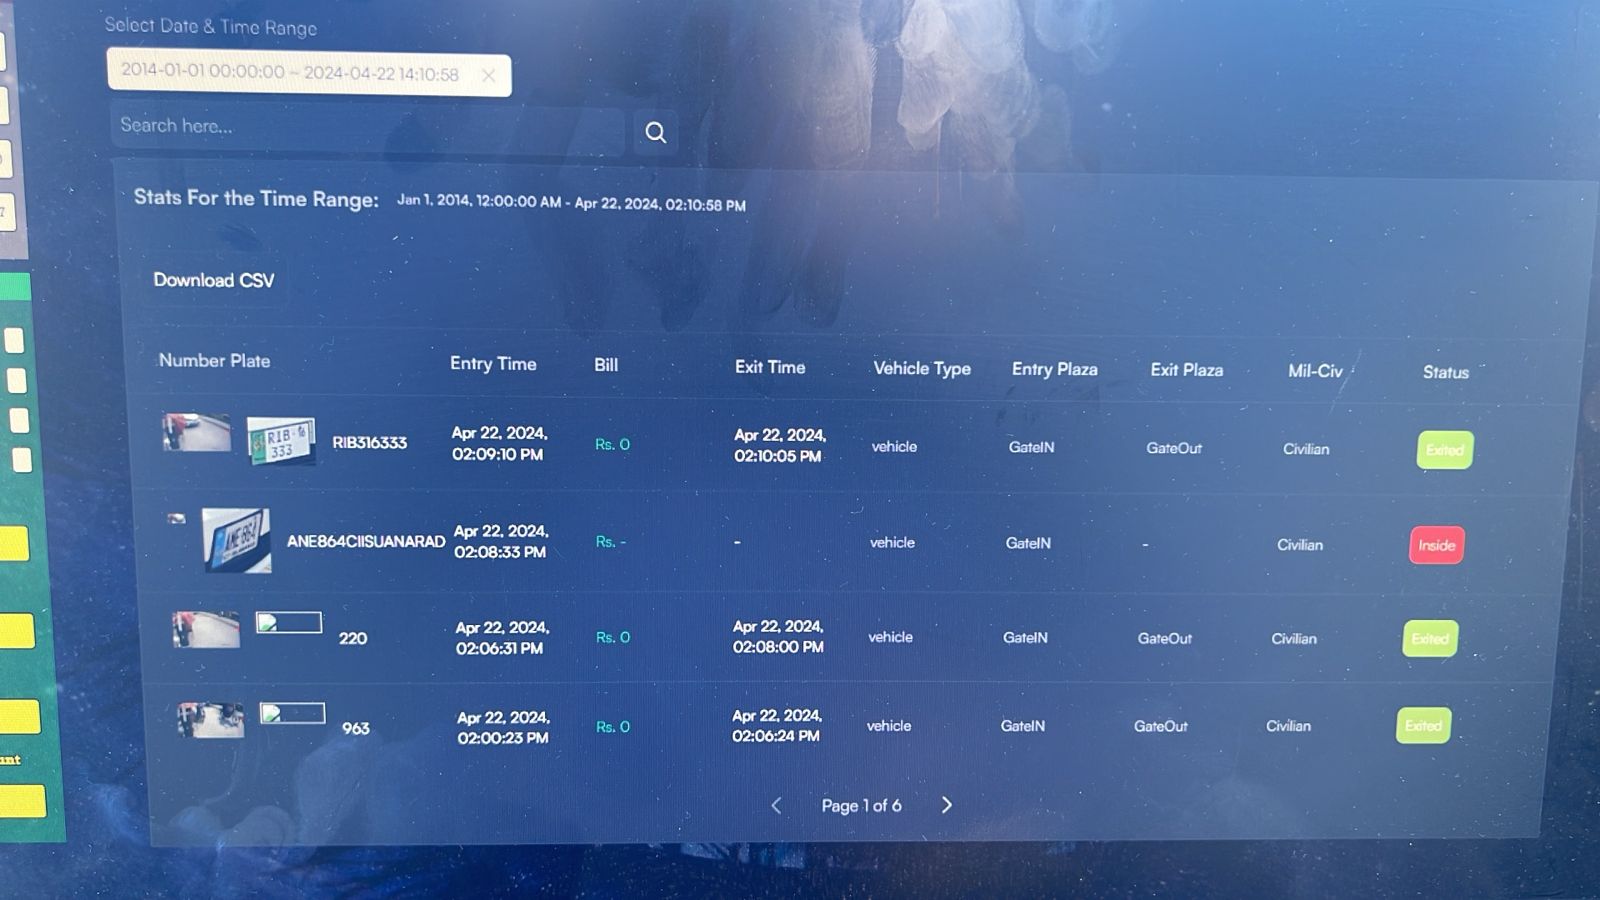Viewport: 1600px width, 900px height.
Task: Open vehicle camera thumbnail for RIB316333
Action: [x=196, y=433]
